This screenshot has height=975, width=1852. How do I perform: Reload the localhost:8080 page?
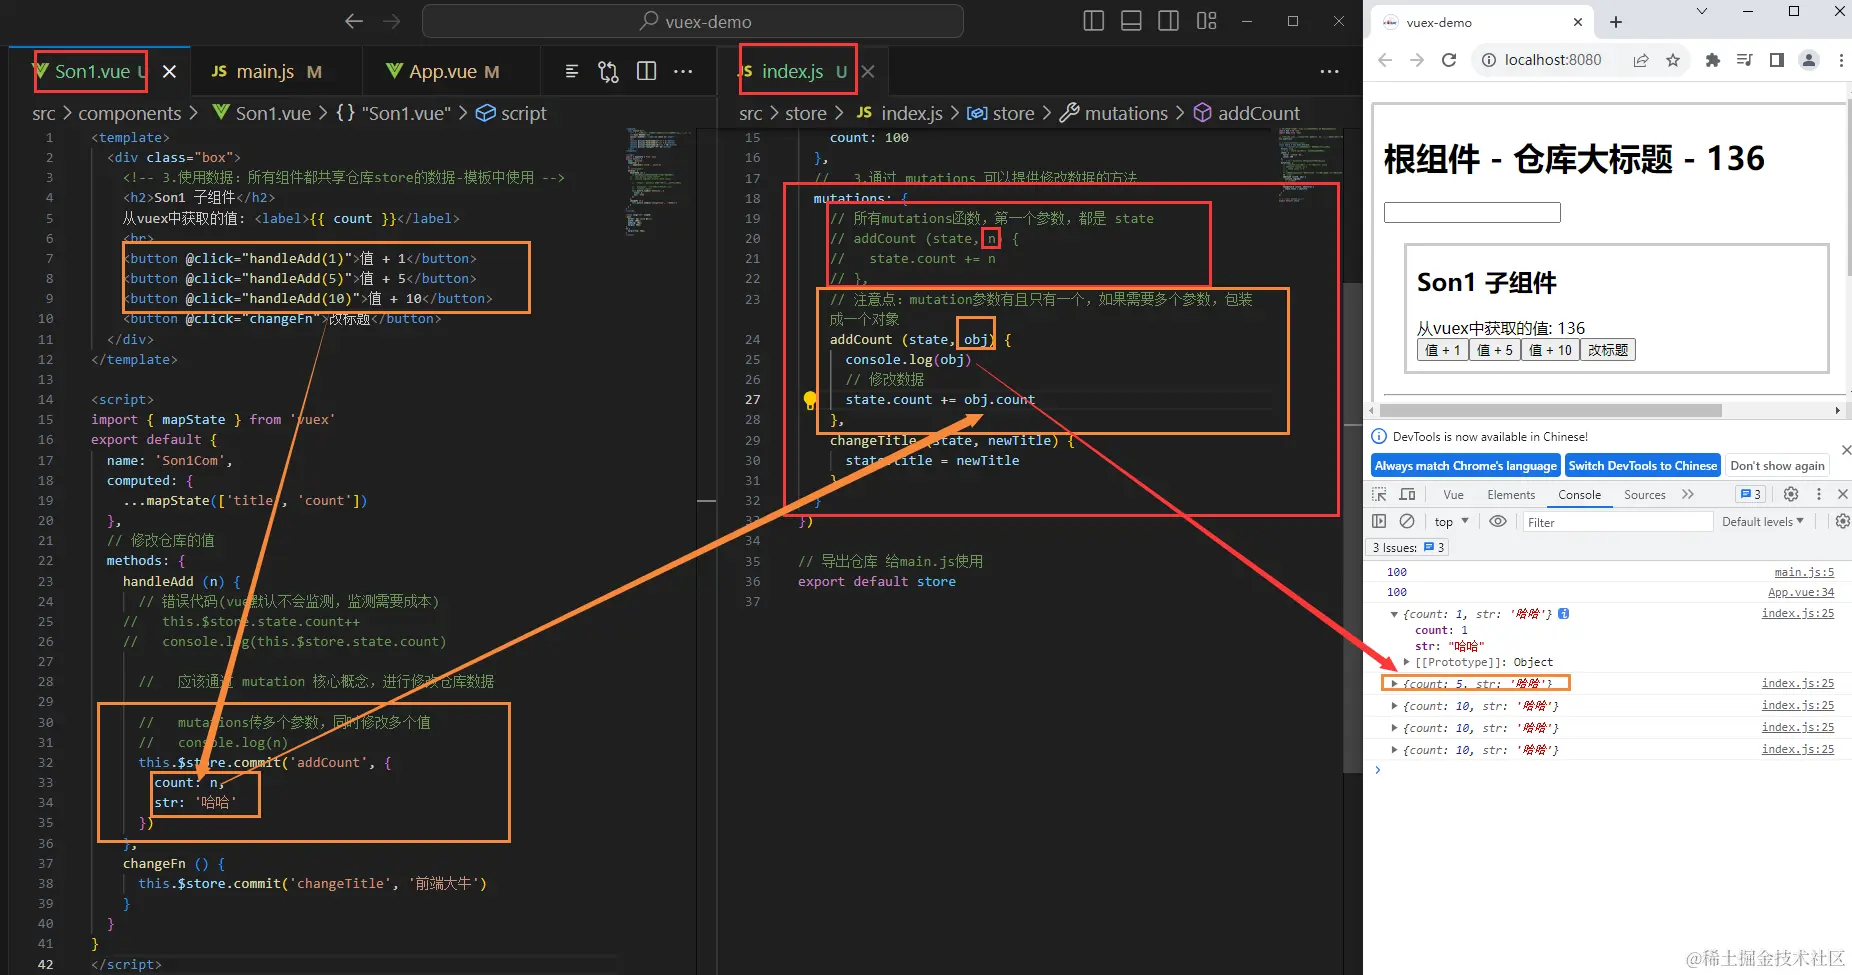[1448, 60]
